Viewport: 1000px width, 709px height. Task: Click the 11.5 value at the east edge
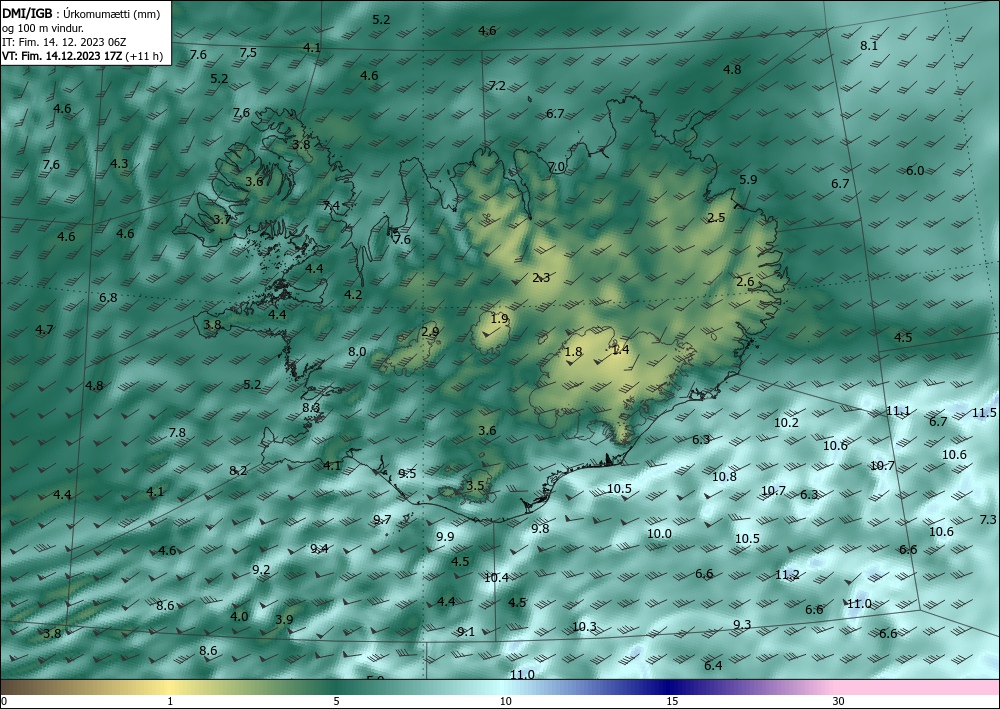coord(984,413)
